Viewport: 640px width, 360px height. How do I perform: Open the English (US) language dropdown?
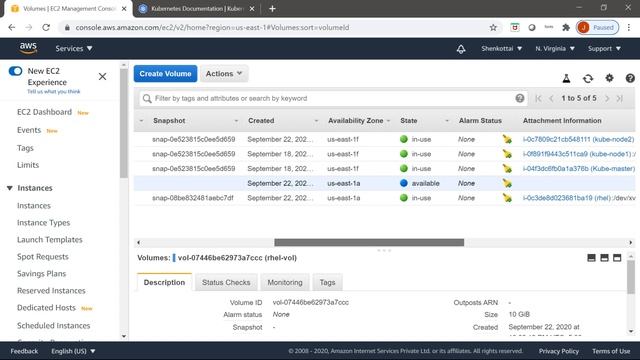[73, 351]
